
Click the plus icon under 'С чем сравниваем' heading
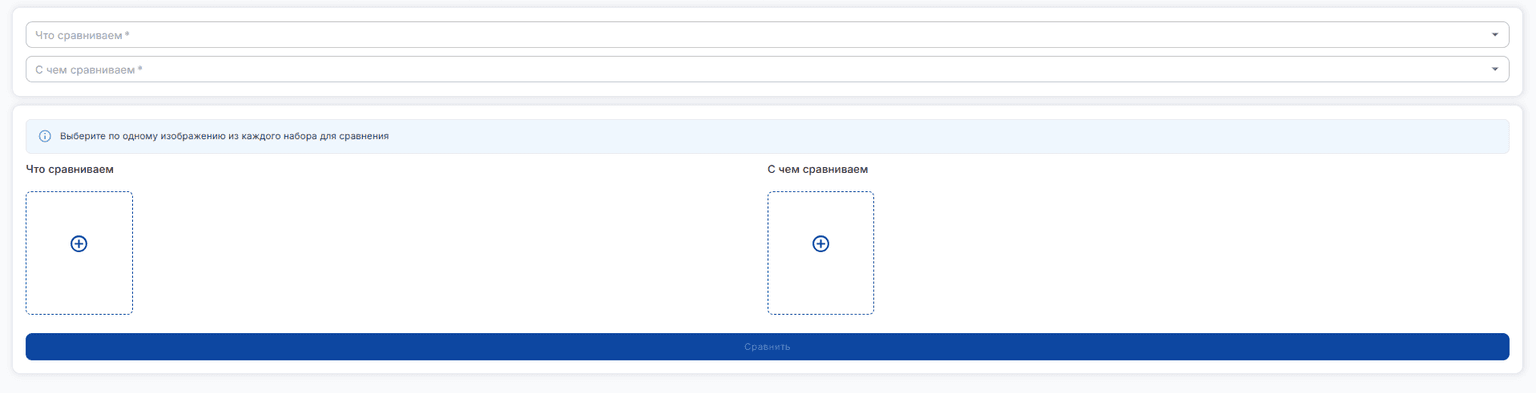tap(821, 244)
